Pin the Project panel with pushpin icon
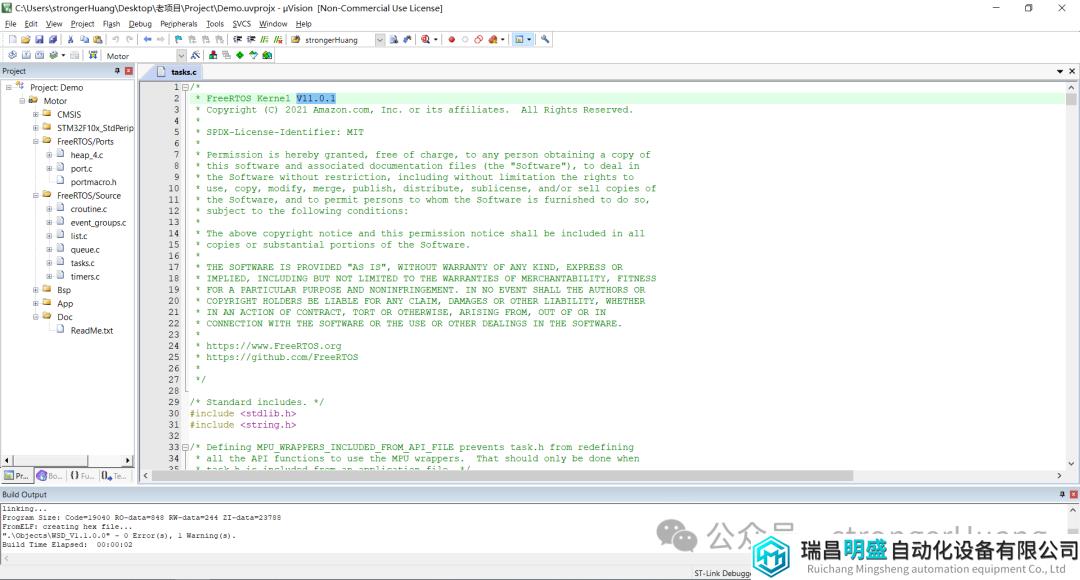Image resolution: width=1080 pixels, height=580 pixels. coord(117,71)
